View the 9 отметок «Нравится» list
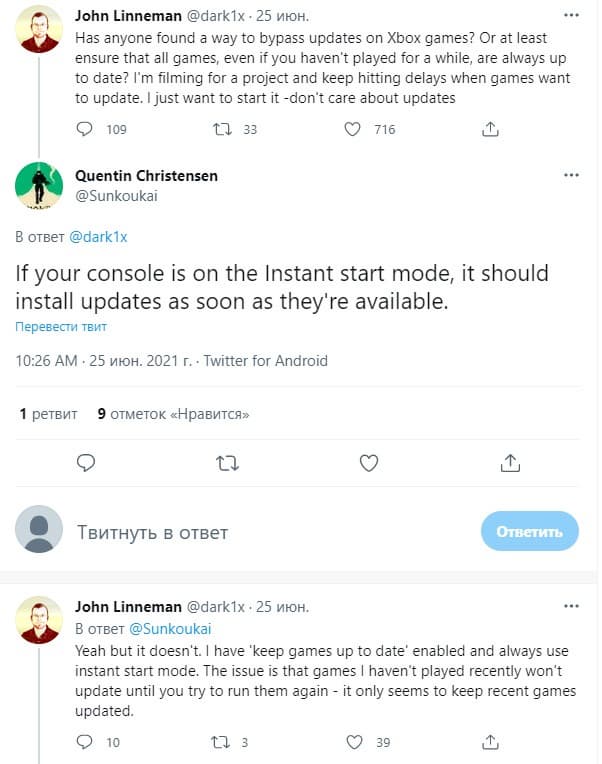Viewport: 602px width, 764px height. (173, 413)
